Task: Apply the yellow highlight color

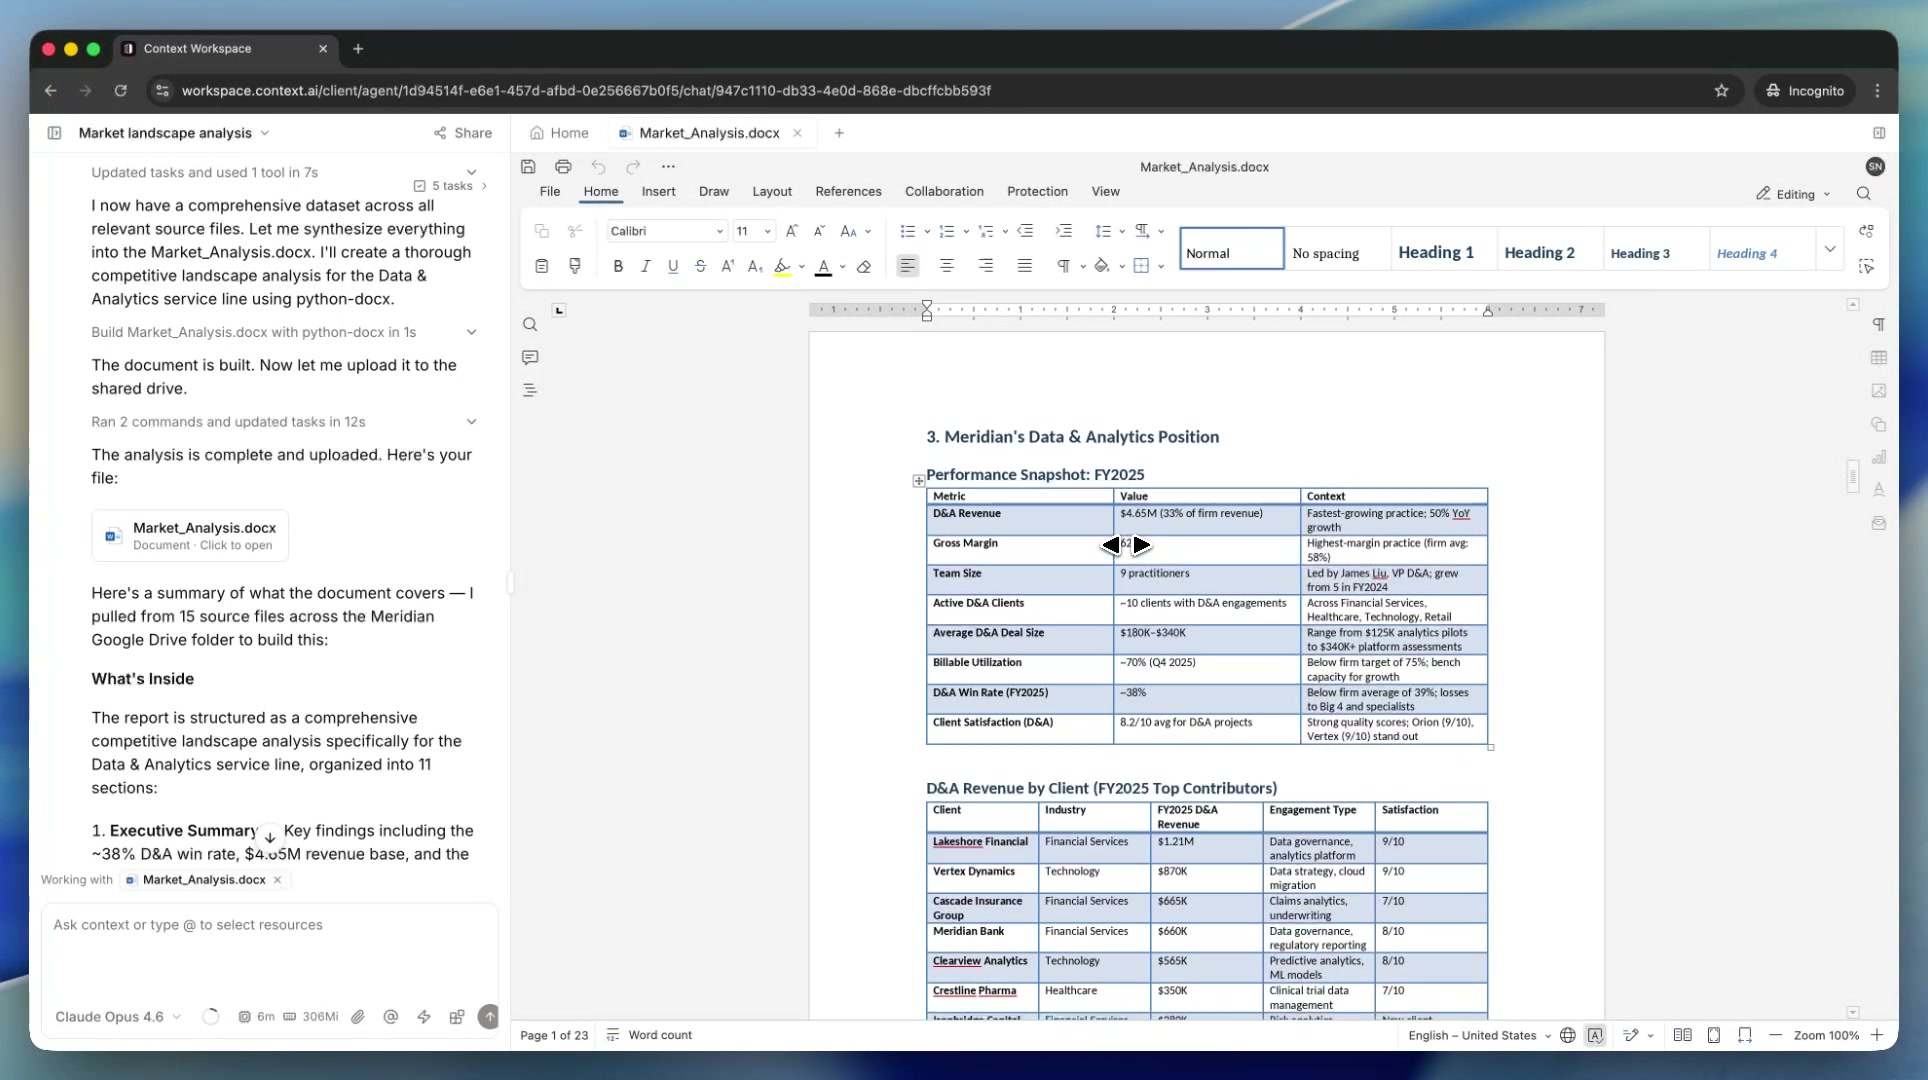Action: (x=782, y=266)
